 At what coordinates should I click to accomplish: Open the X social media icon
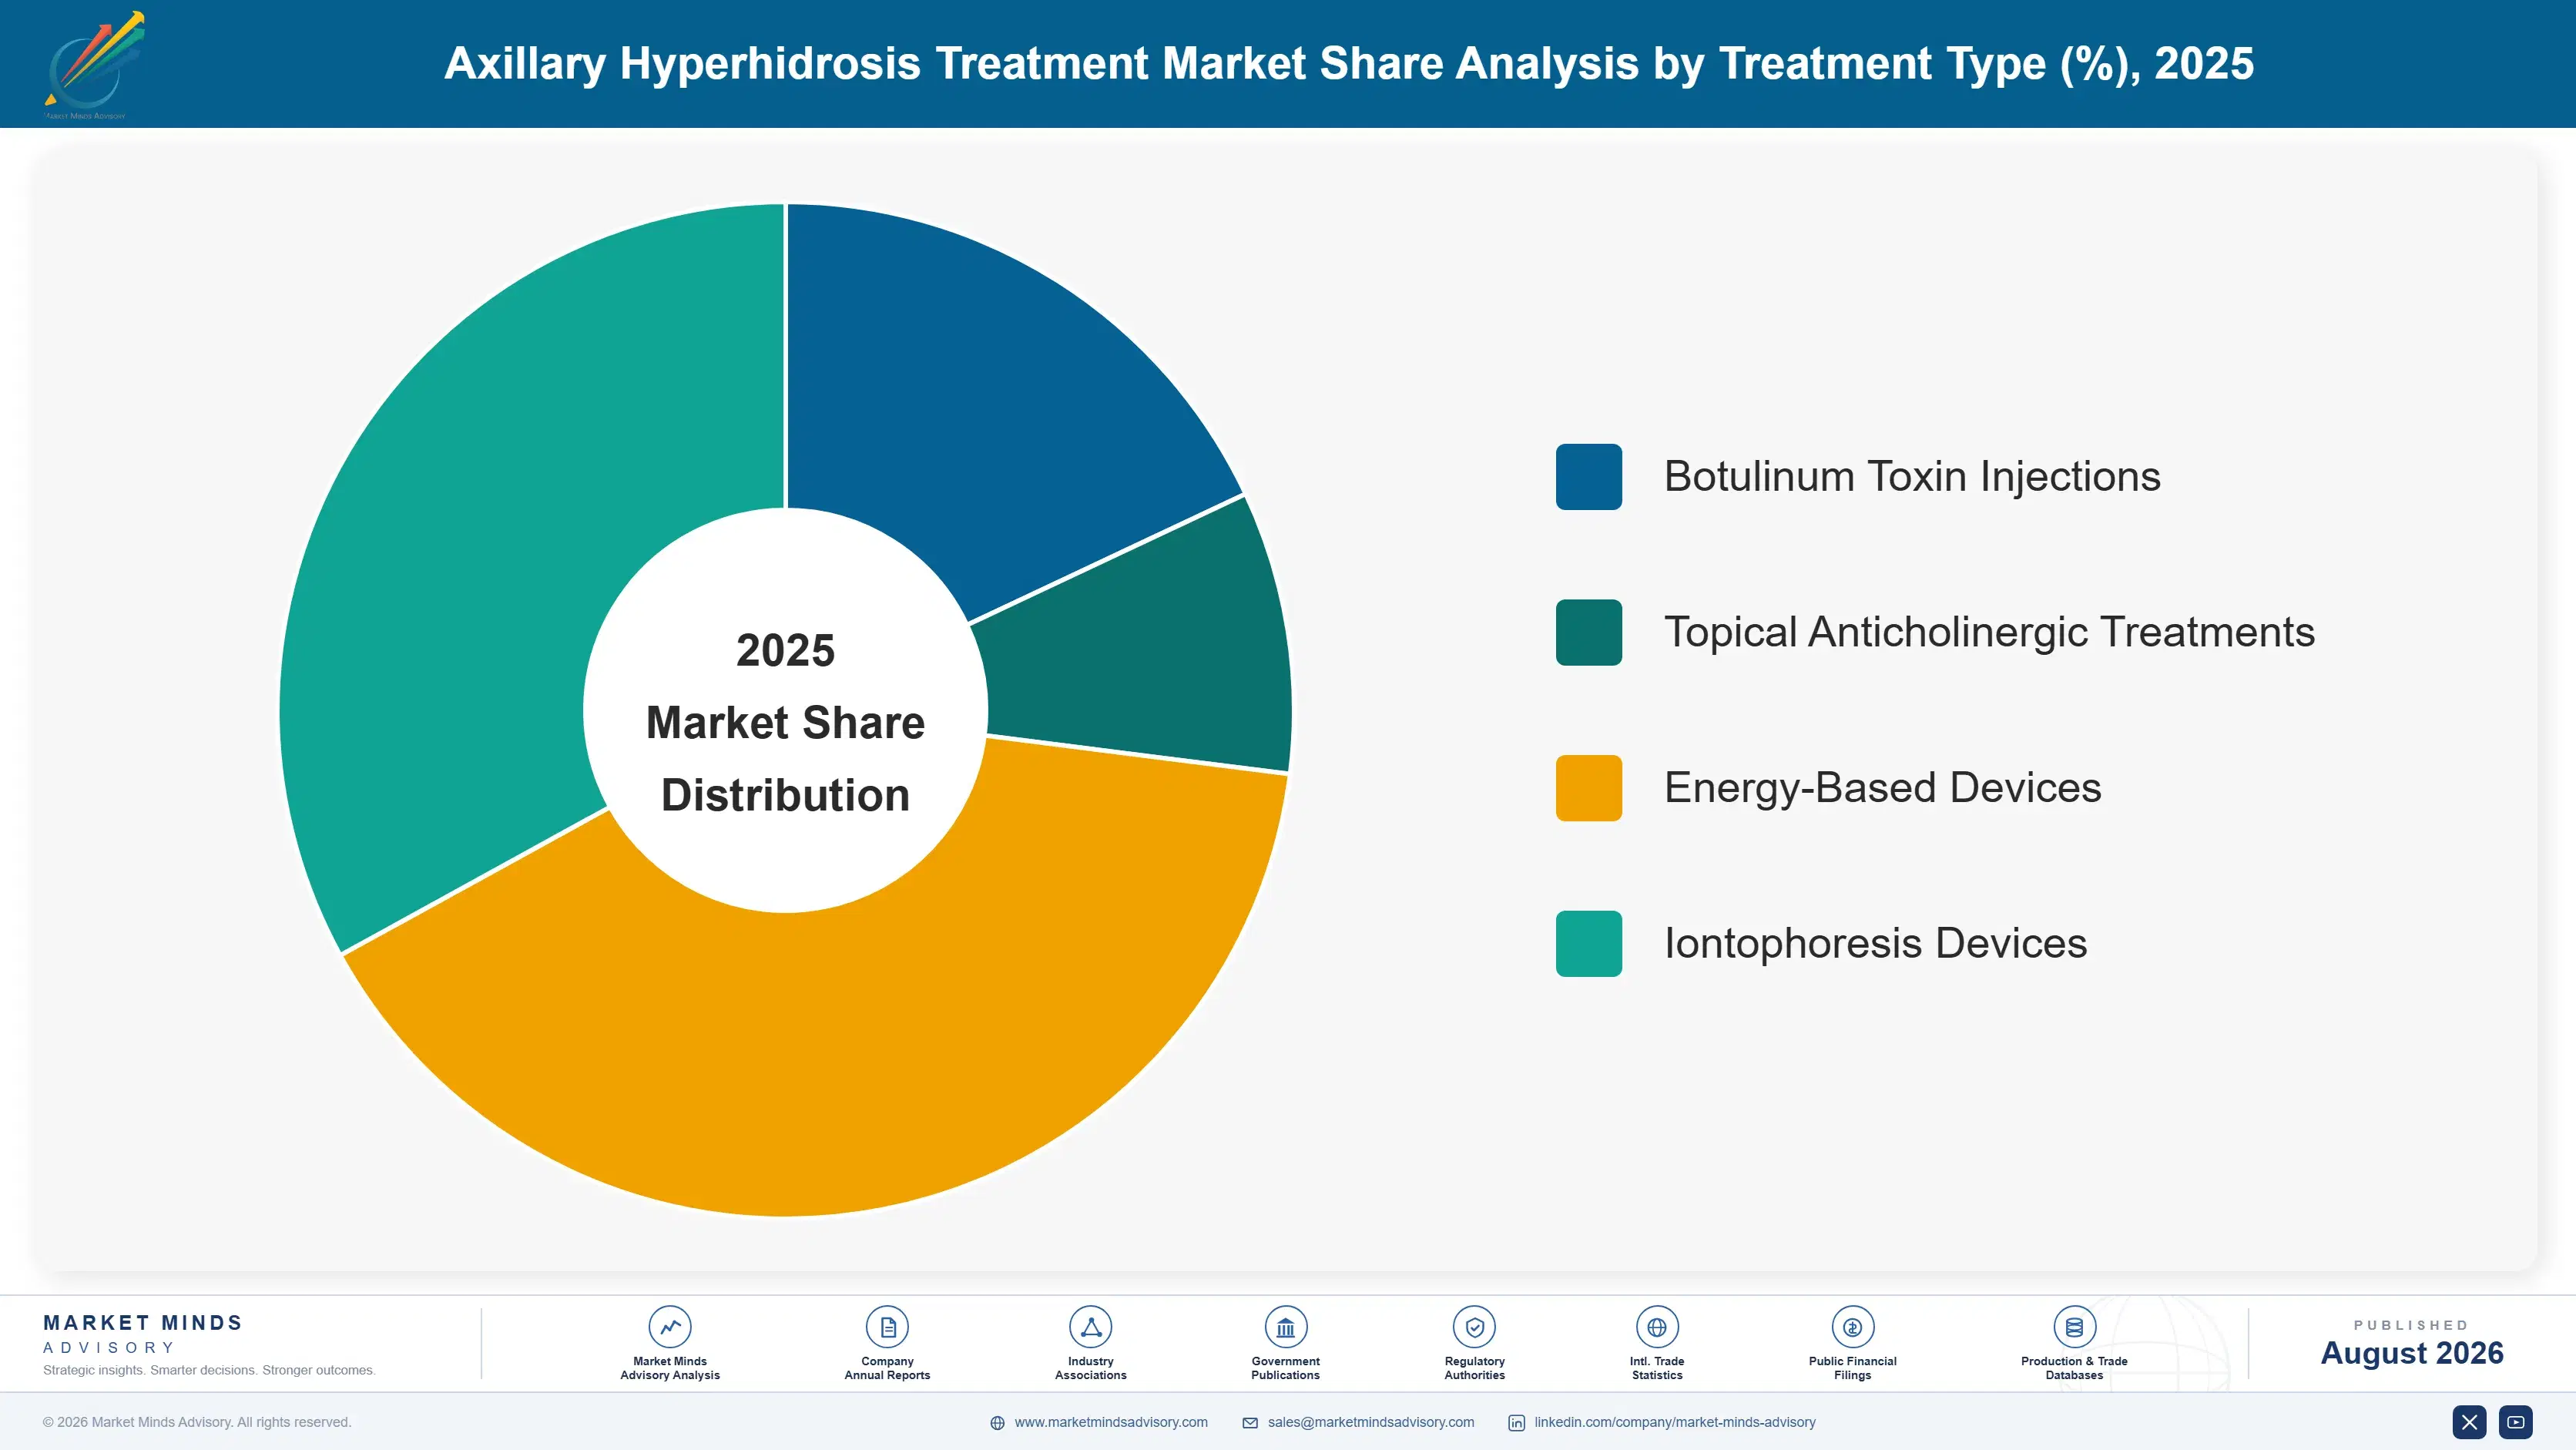[2469, 1422]
